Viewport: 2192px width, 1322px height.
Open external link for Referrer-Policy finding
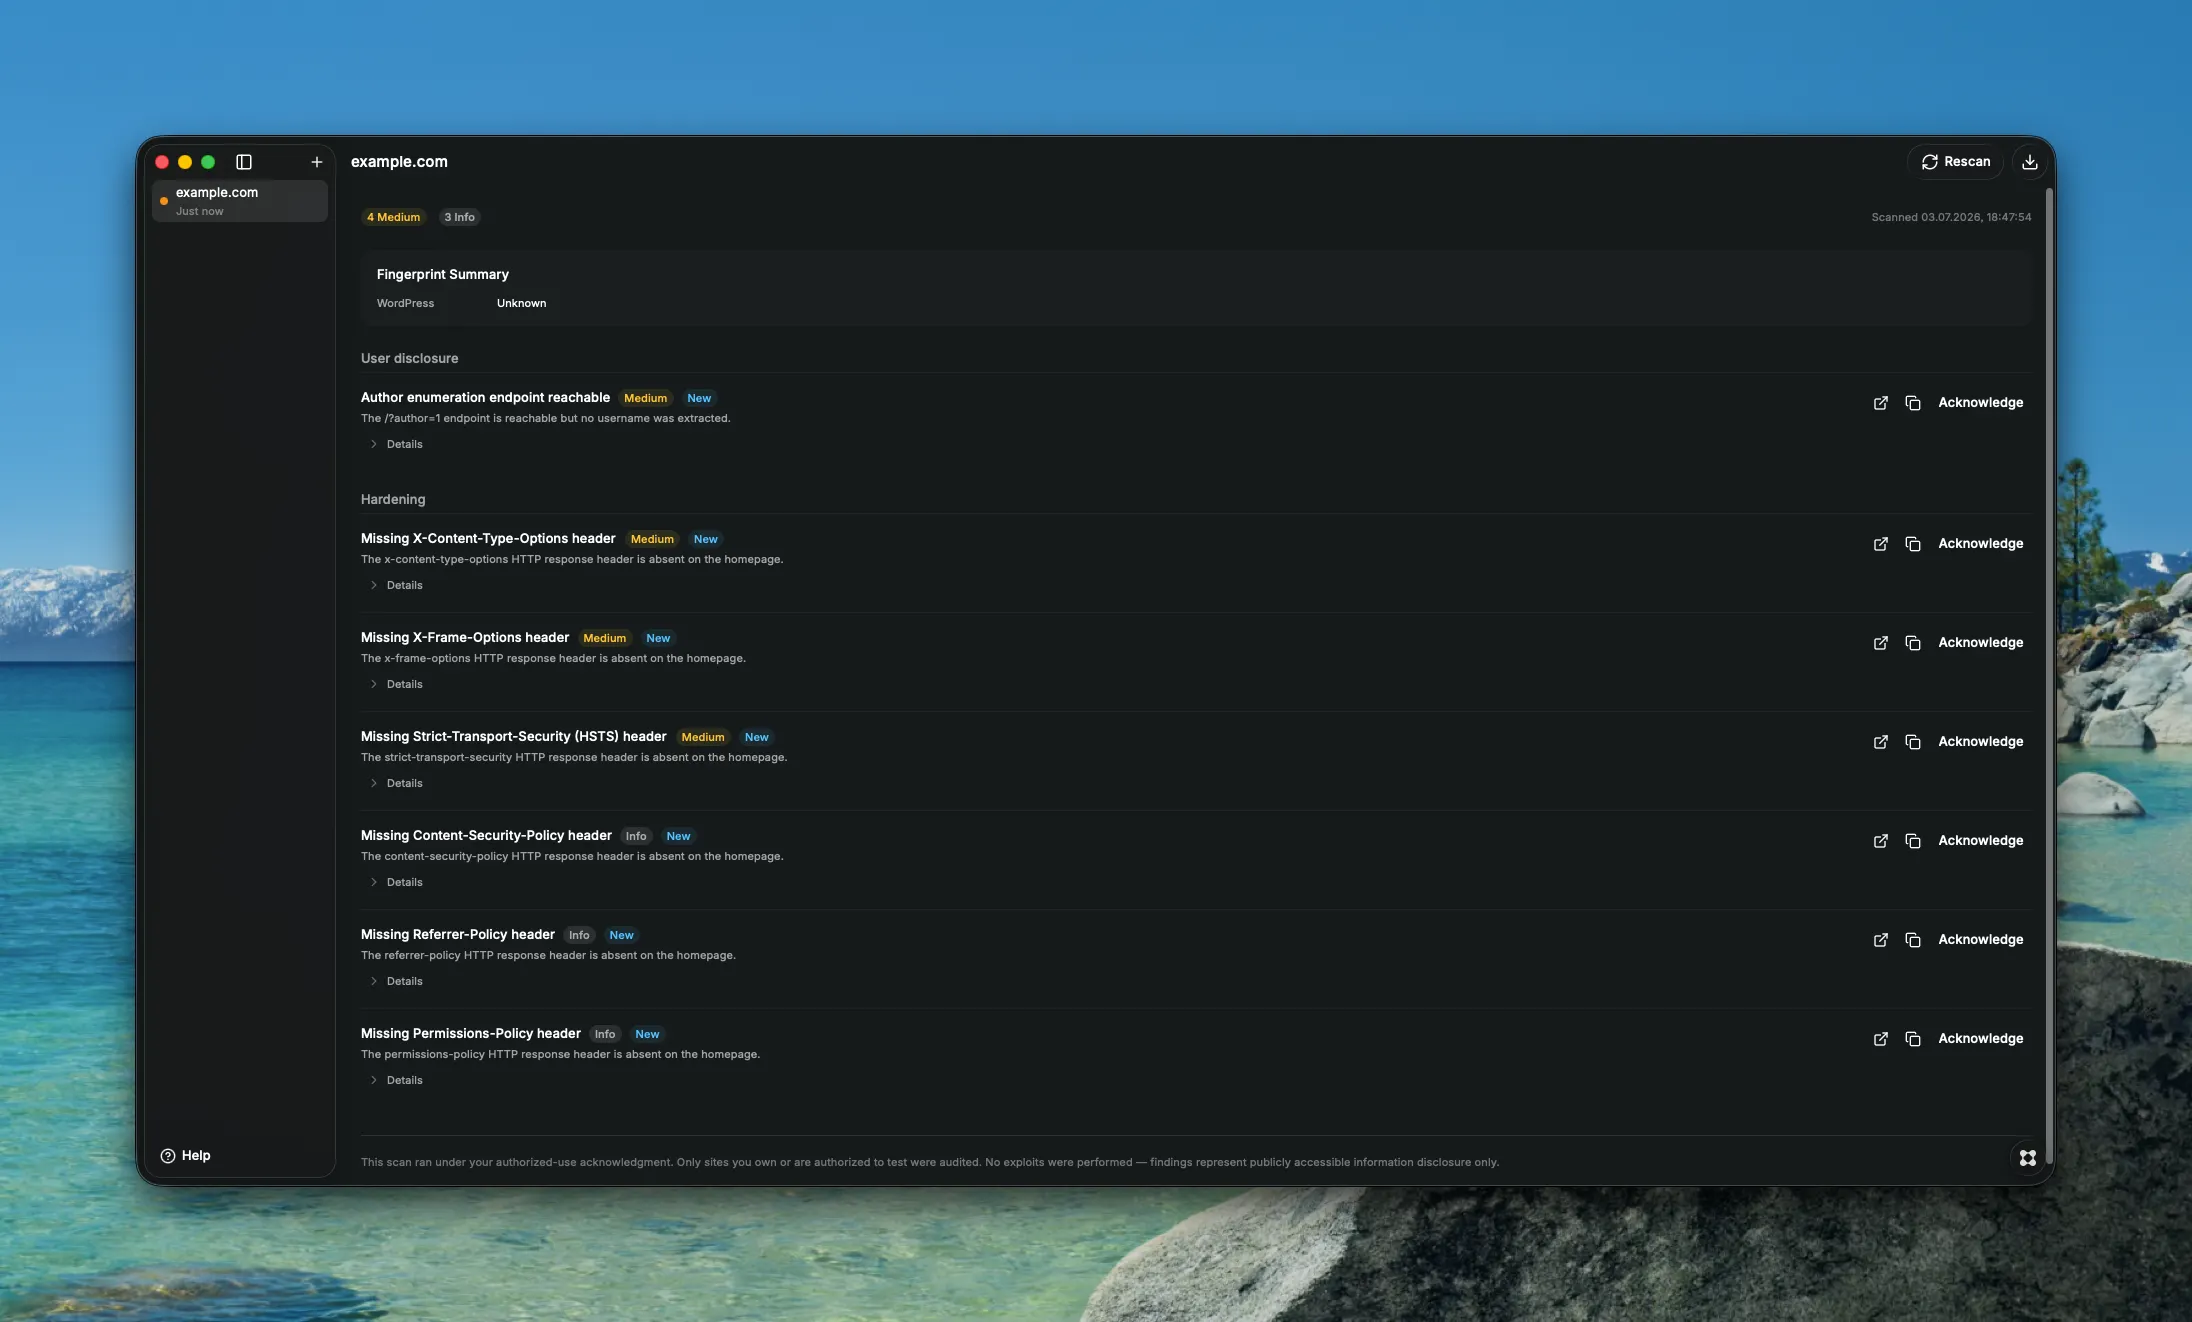(1881, 940)
